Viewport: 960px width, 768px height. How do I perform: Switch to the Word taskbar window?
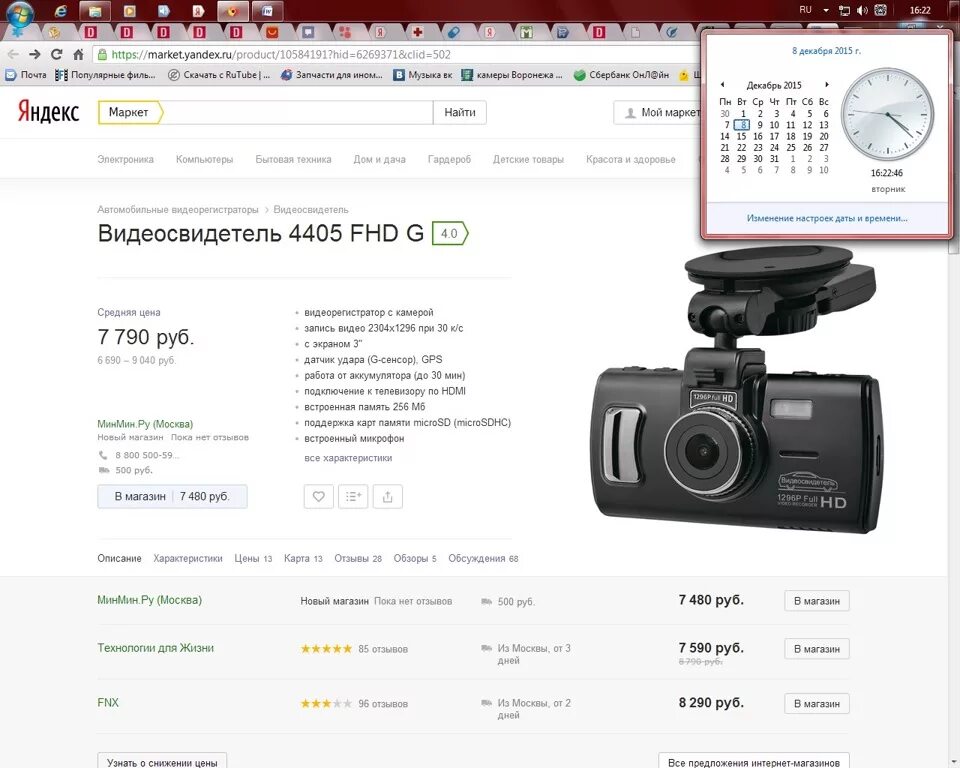click(267, 11)
